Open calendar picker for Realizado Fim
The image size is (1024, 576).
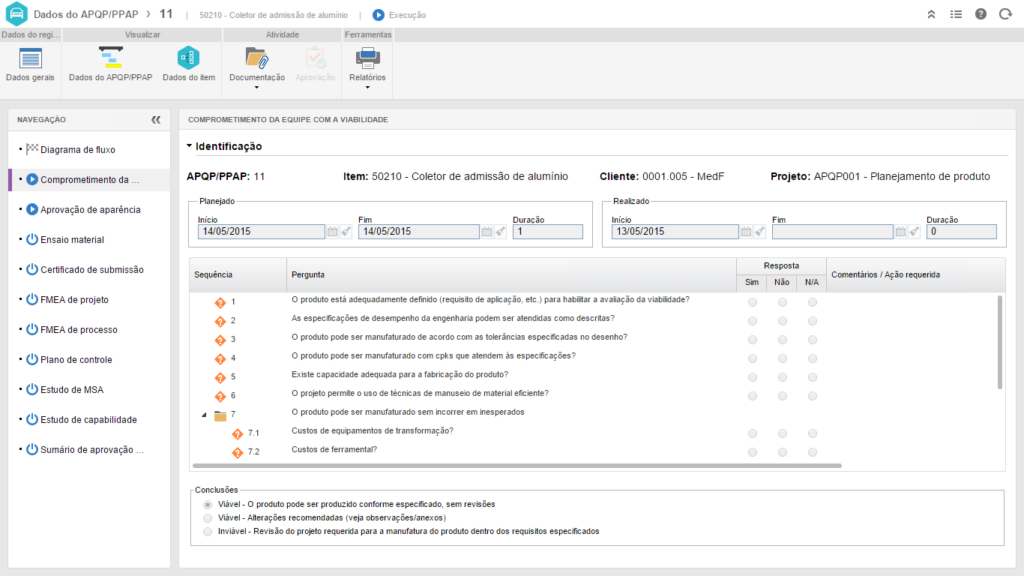point(902,231)
